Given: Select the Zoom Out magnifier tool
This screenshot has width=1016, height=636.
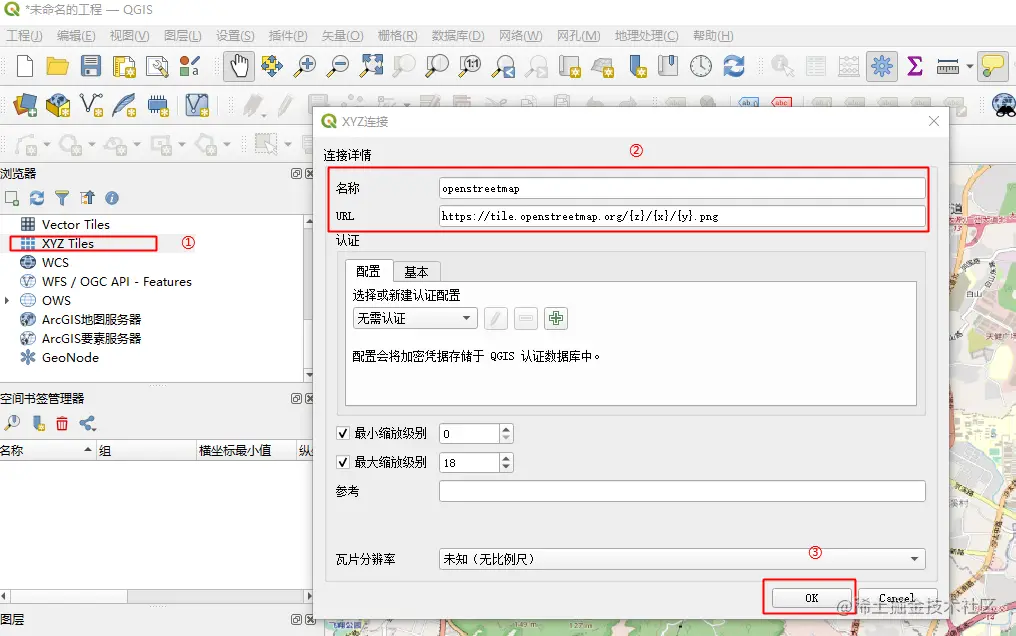Looking at the screenshot, I should tap(338, 66).
